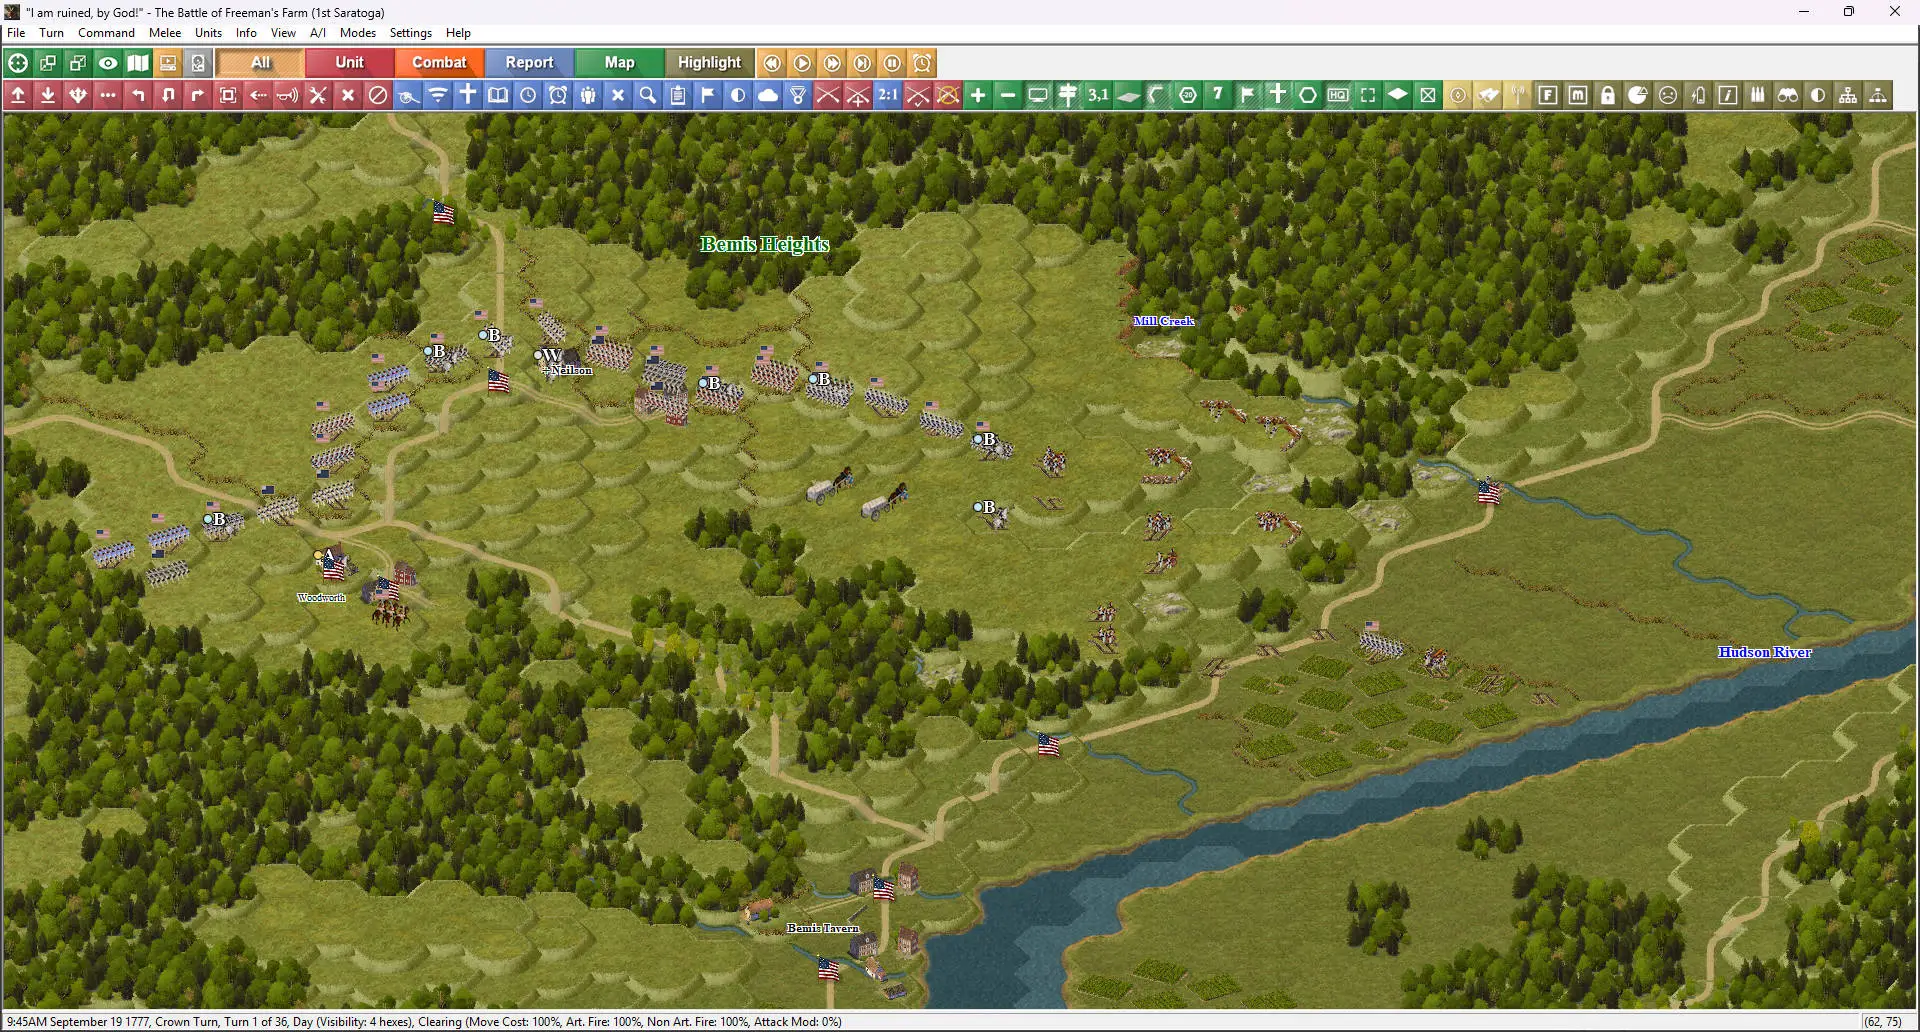Switch to the Combat toolbar tab

click(x=439, y=62)
